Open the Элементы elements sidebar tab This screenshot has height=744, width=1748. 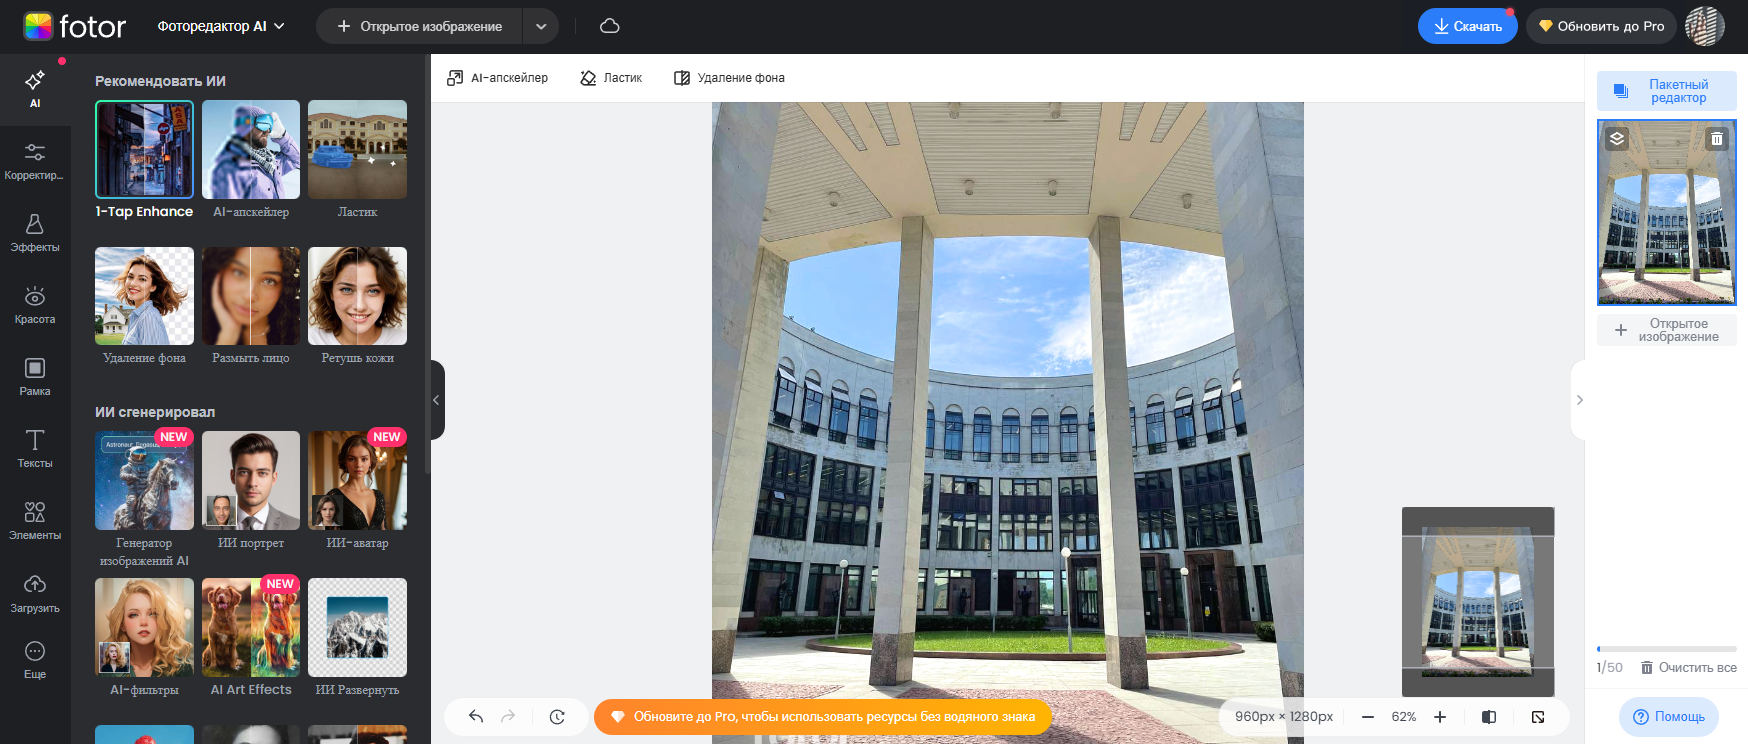click(35, 521)
